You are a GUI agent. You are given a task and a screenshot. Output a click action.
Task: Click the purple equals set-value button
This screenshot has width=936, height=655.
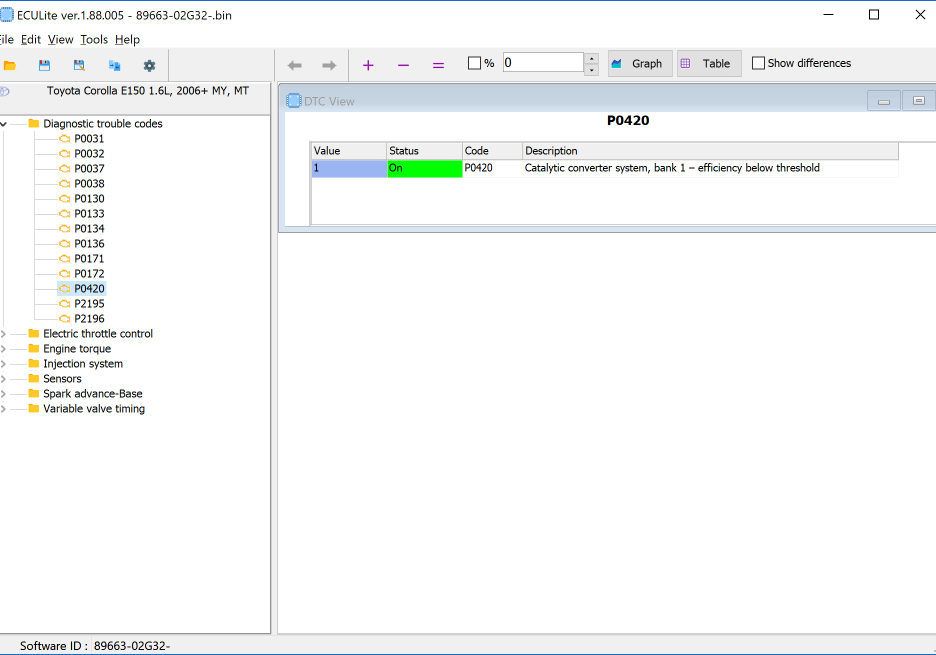[438, 65]
